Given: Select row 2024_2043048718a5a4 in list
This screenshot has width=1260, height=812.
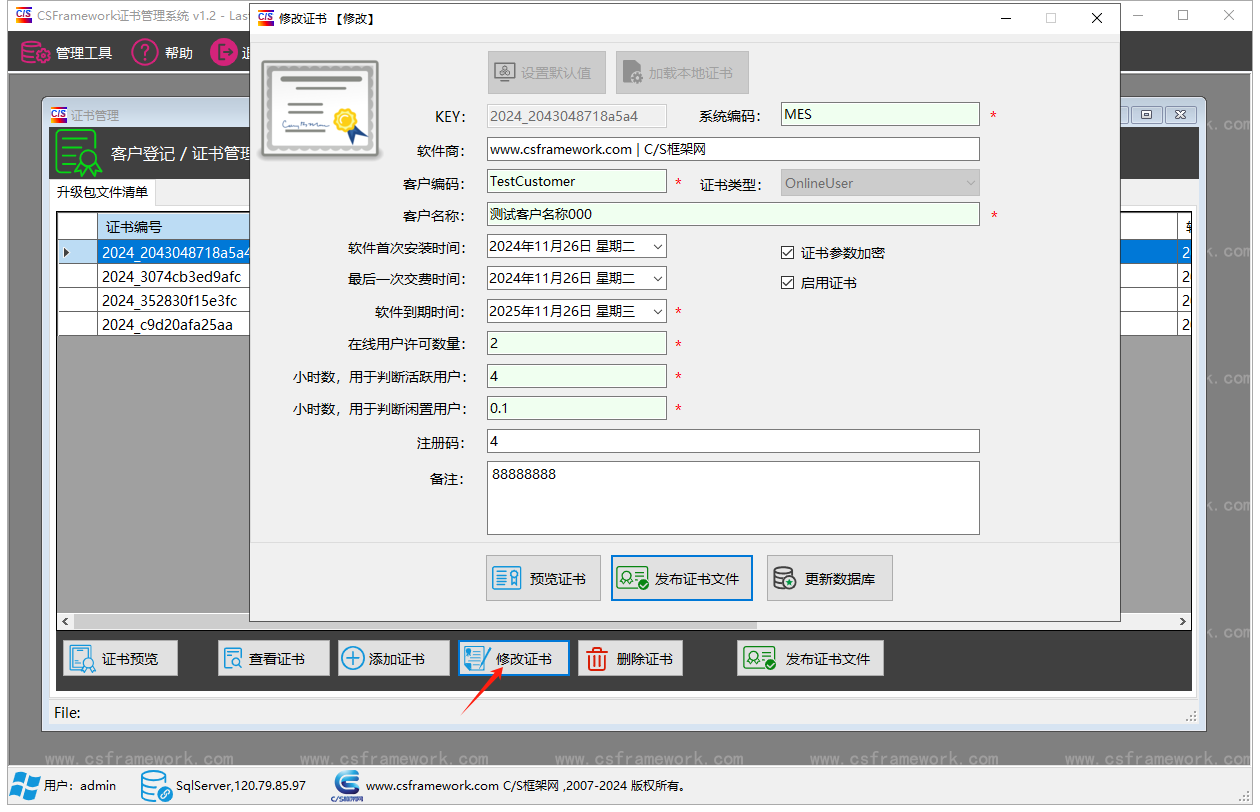Looking at the screenshot, I should tap(174, 252).
